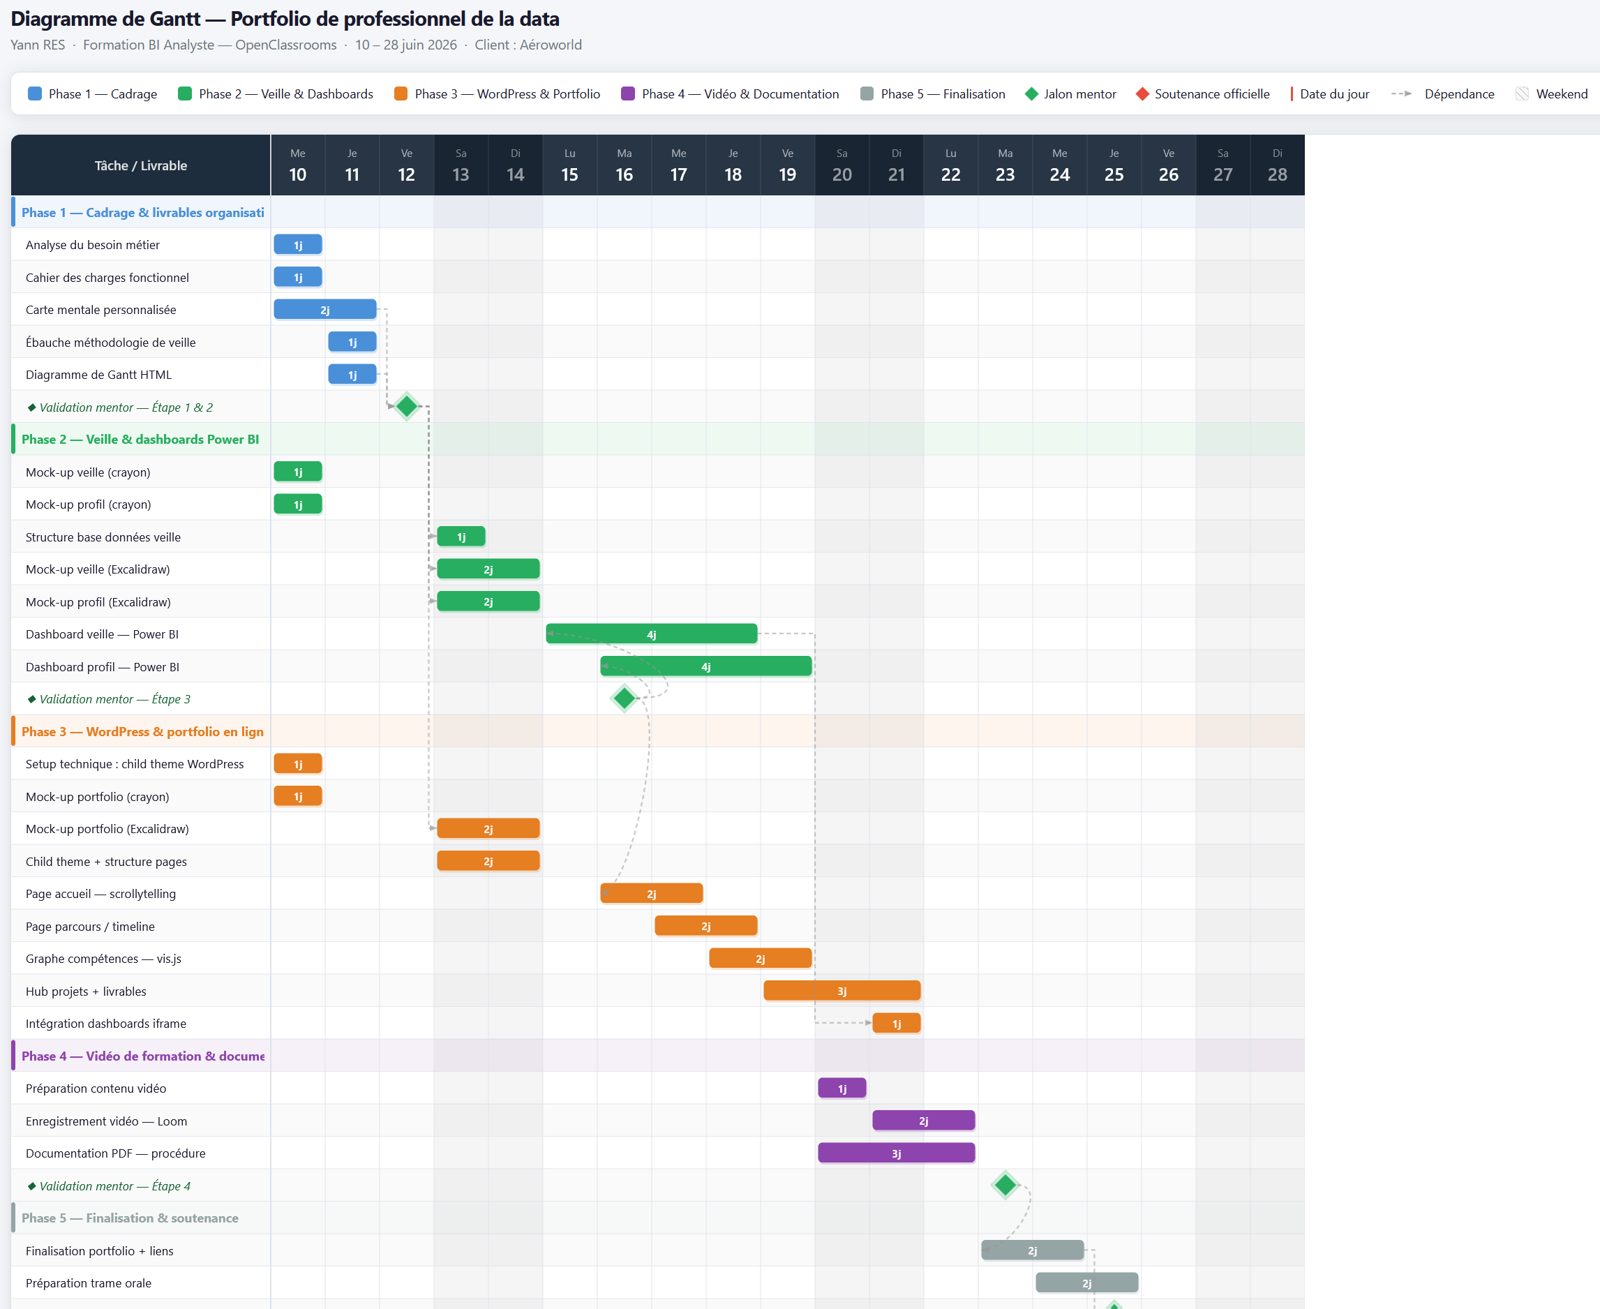Click the red Soutenance officielle diamond legend icon
Viewport: 1600px width, 1309px height.
(x=1142, y=94)
